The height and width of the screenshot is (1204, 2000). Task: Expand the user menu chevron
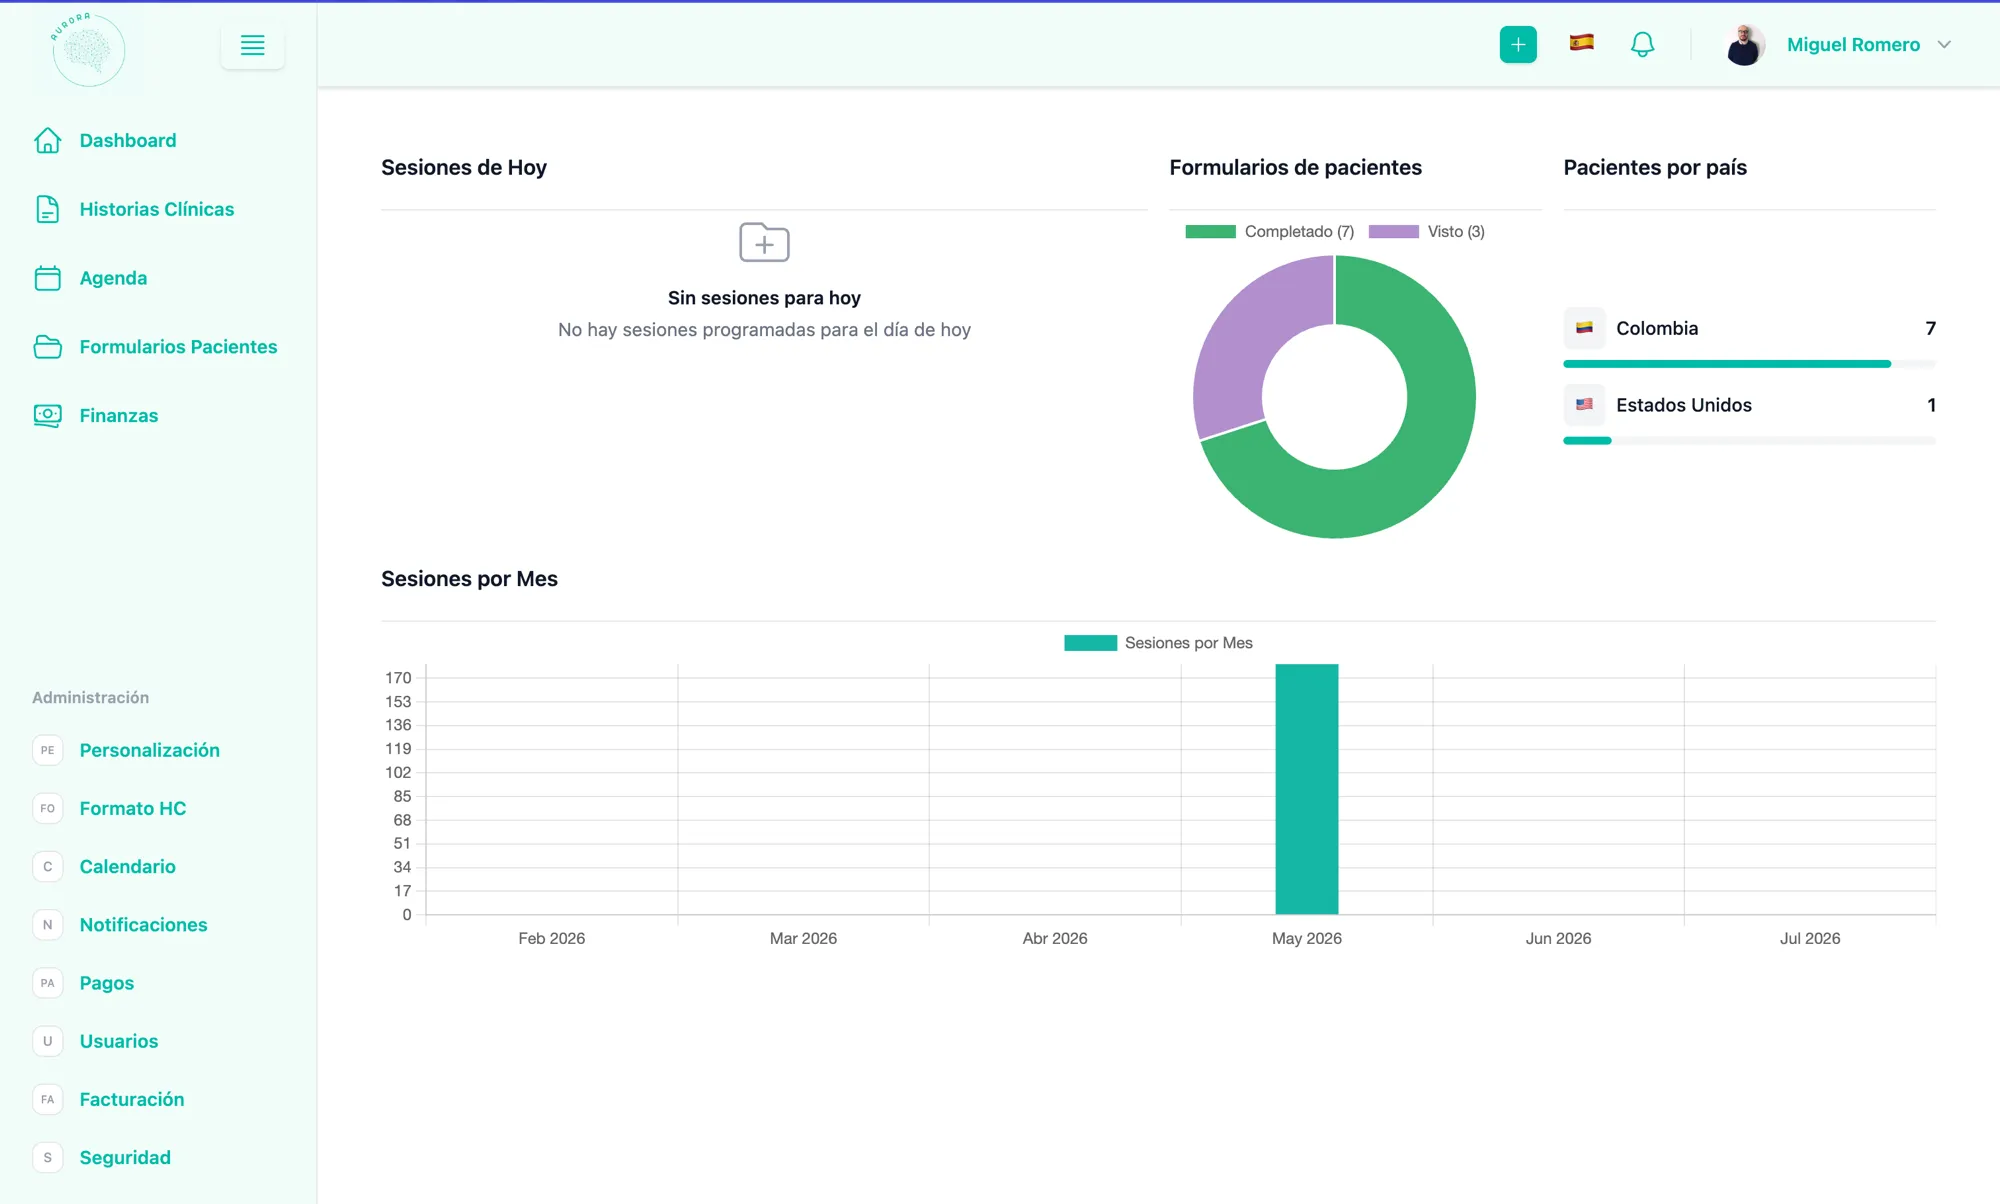click(x=1944, y=45)
